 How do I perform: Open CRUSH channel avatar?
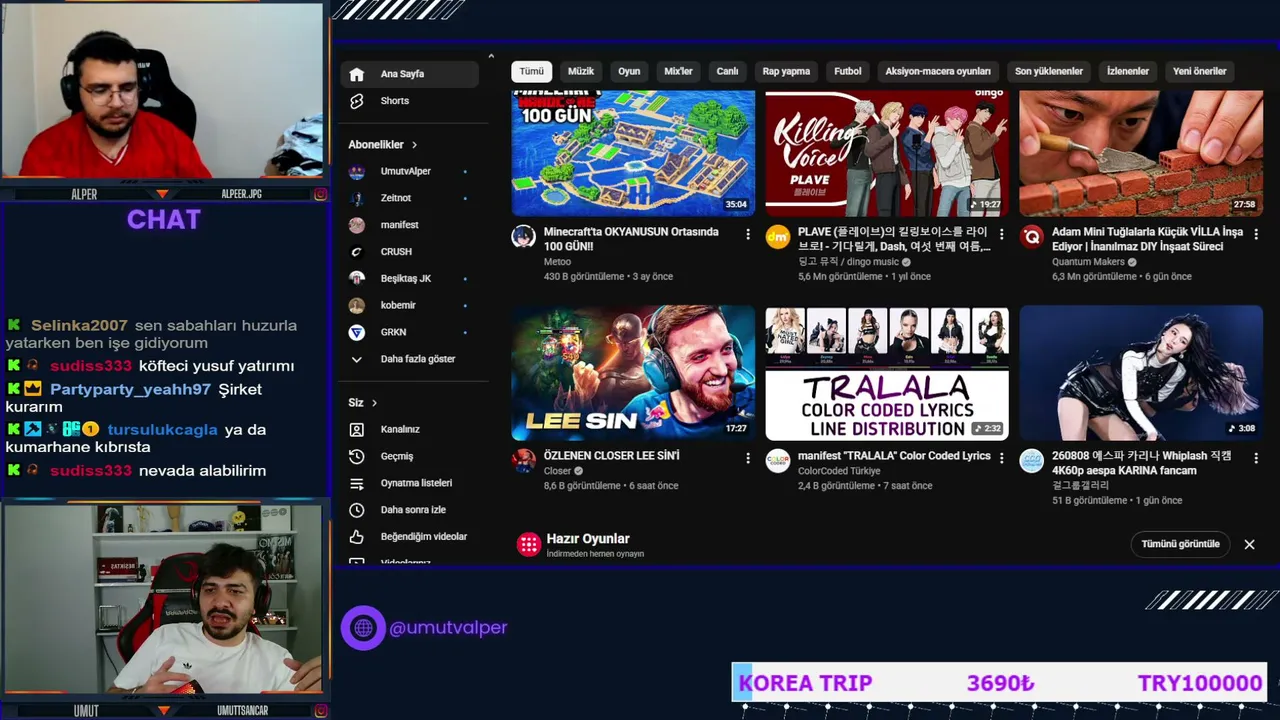(356, 252)
